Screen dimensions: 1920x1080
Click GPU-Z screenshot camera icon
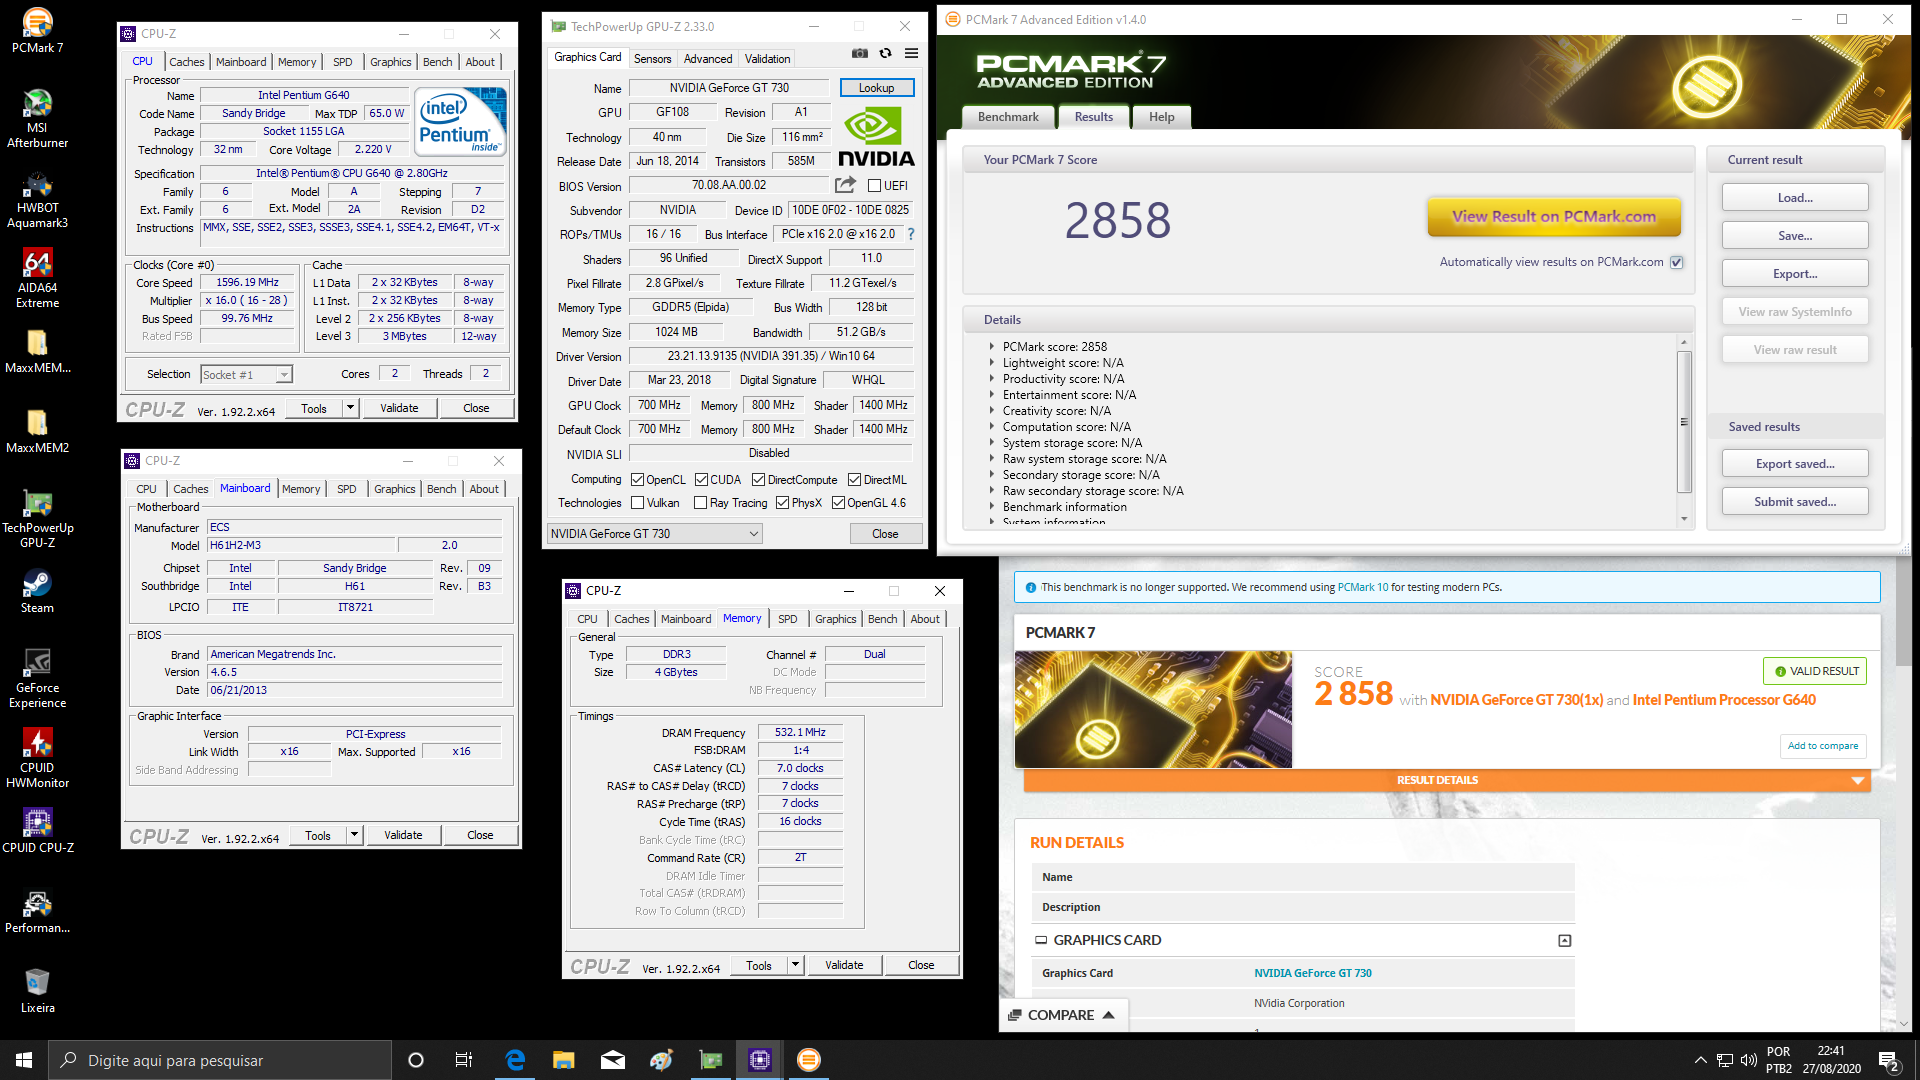point(859,54)
